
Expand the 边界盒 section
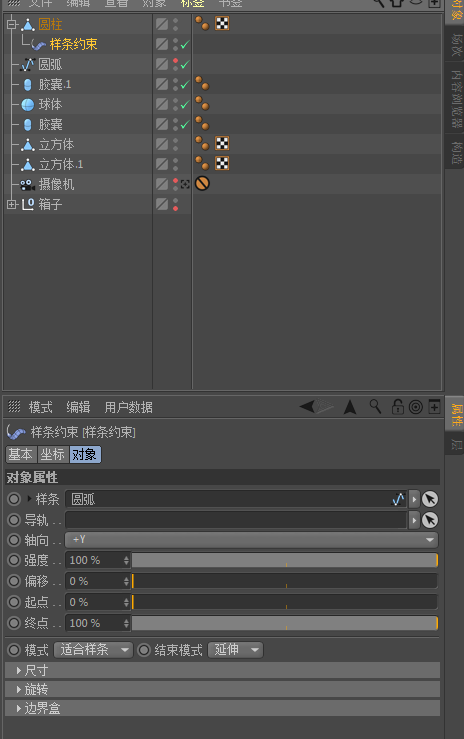222,708
